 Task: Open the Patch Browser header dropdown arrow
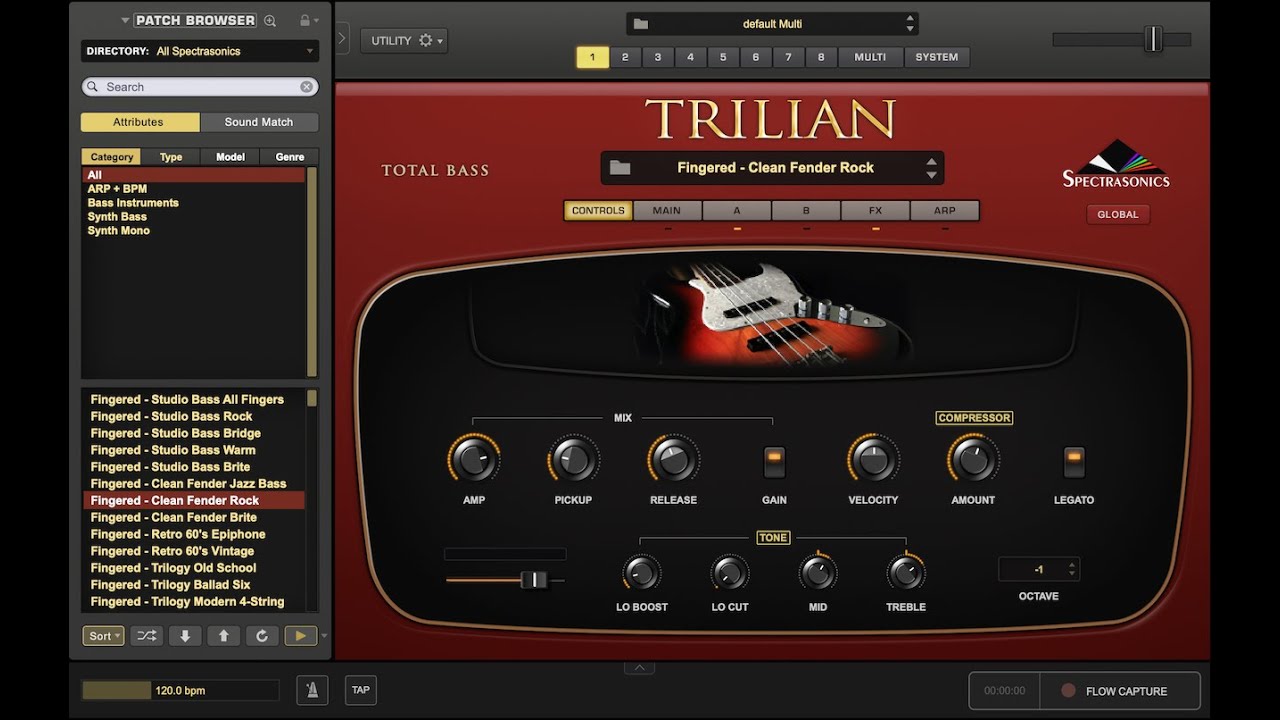click(125, 20)
